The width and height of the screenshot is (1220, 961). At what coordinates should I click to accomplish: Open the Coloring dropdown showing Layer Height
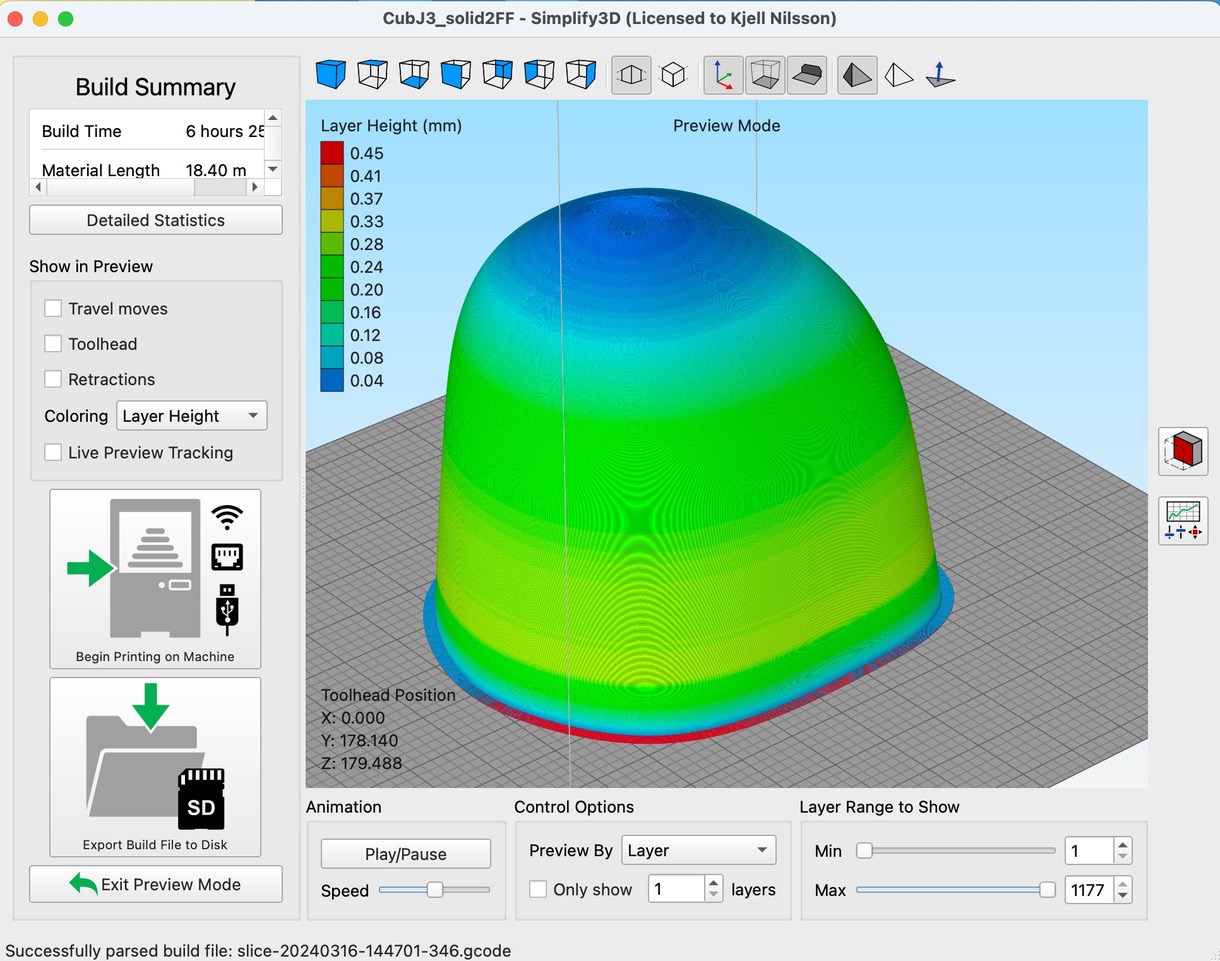click(192, 416)
